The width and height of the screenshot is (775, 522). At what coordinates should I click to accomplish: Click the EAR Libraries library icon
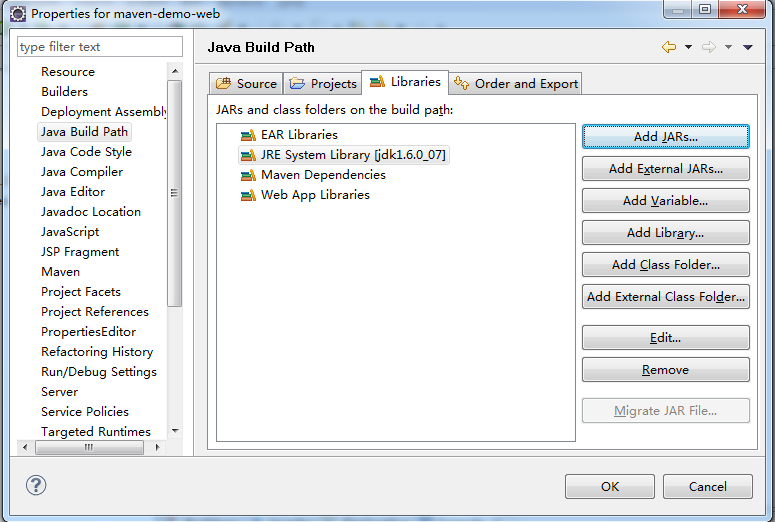(248, 135)
